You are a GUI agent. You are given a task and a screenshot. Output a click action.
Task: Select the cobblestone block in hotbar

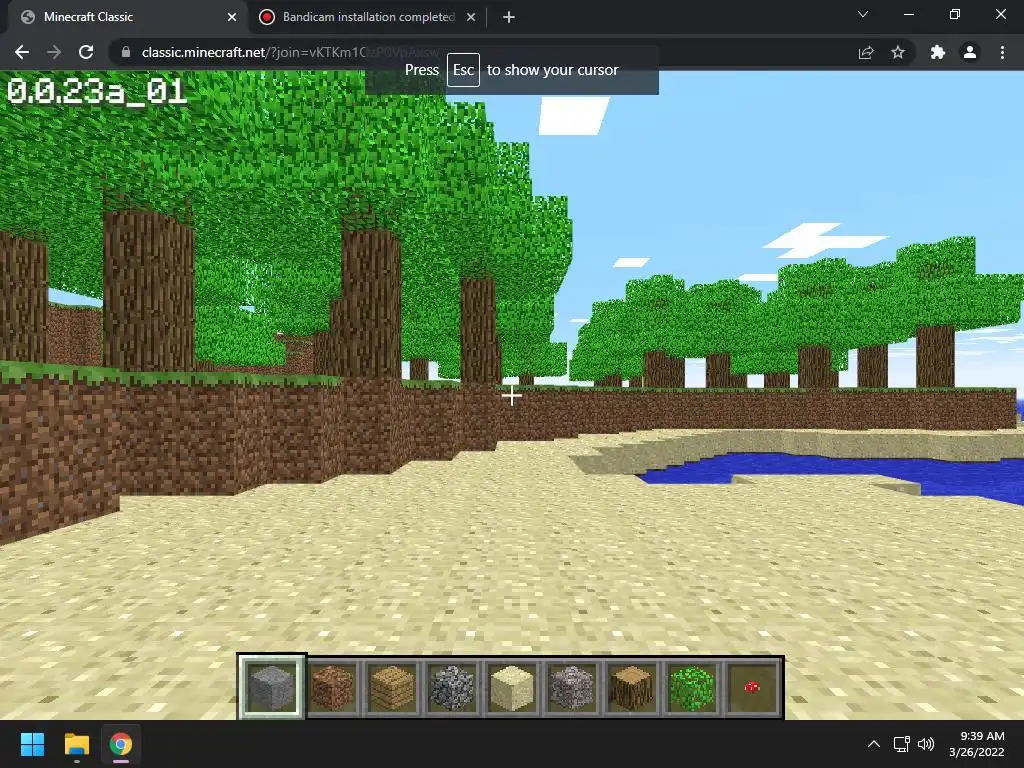tap(451, 687)
